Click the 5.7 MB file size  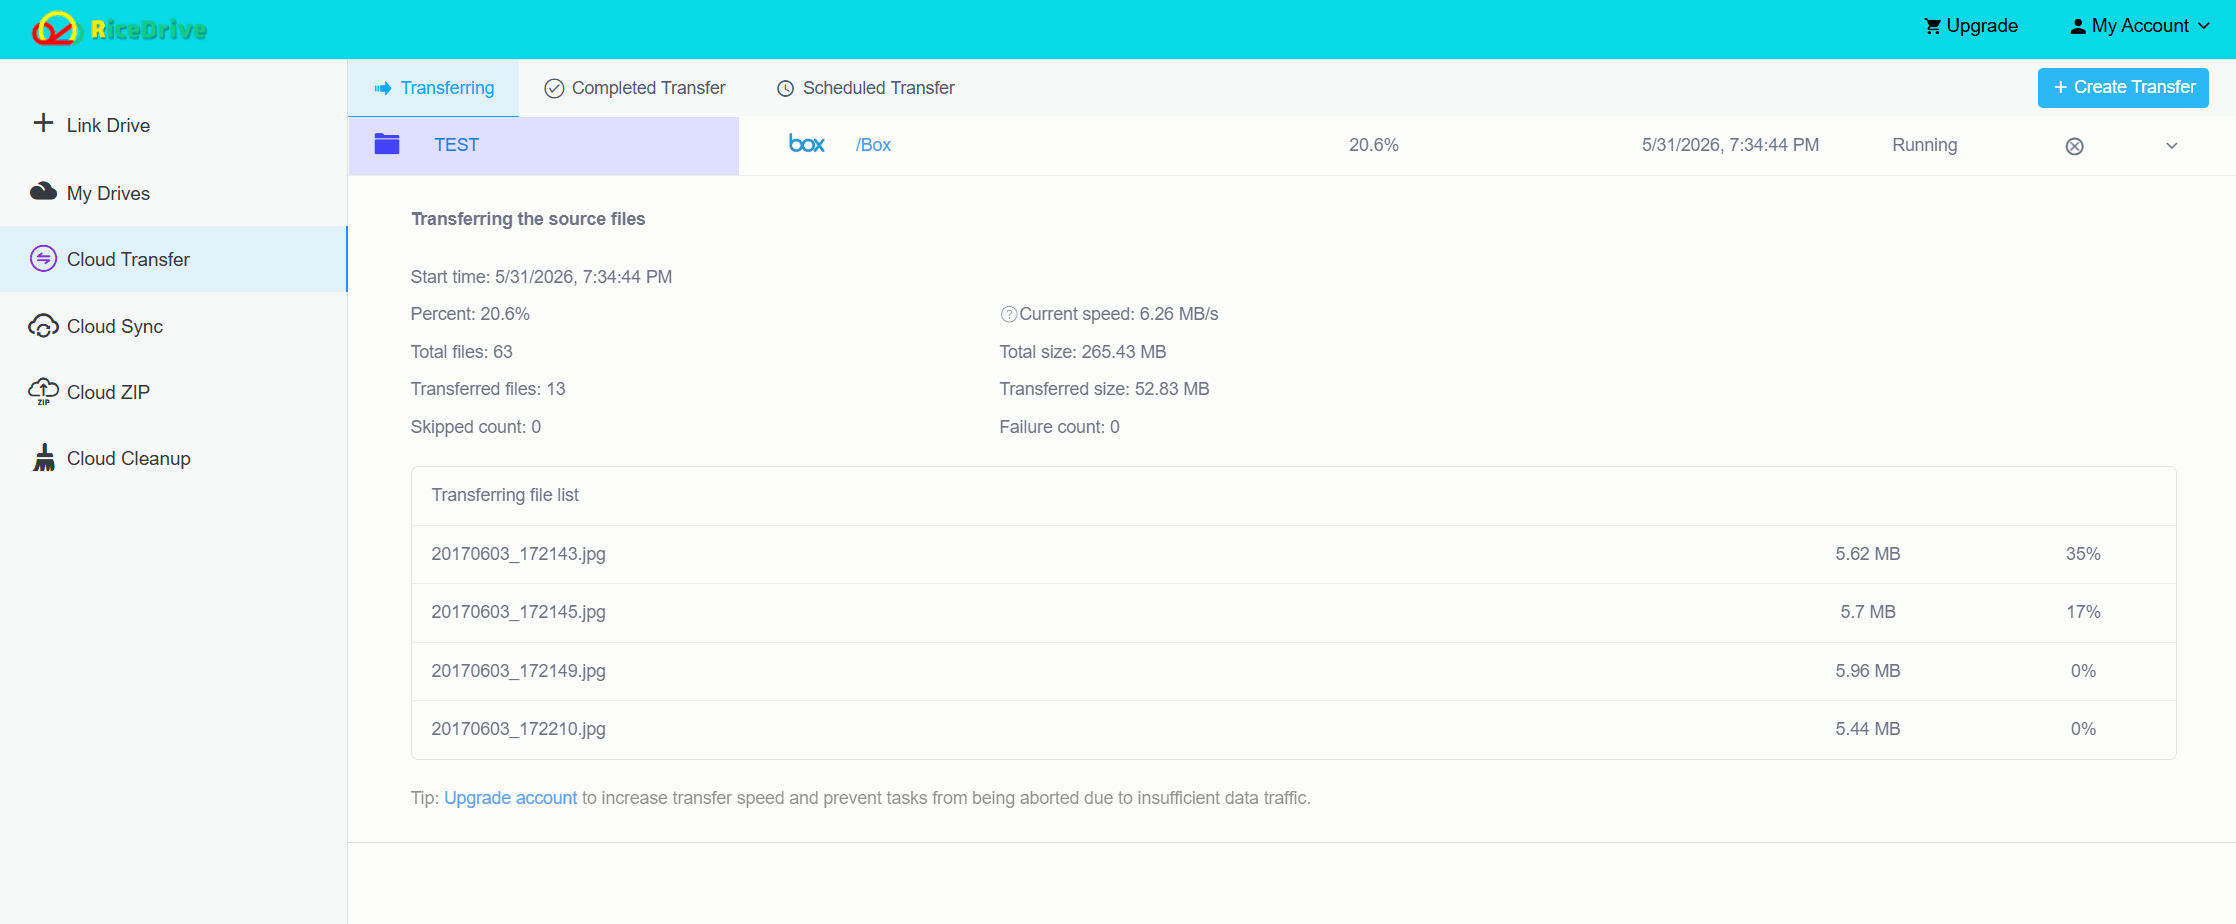1868,612
